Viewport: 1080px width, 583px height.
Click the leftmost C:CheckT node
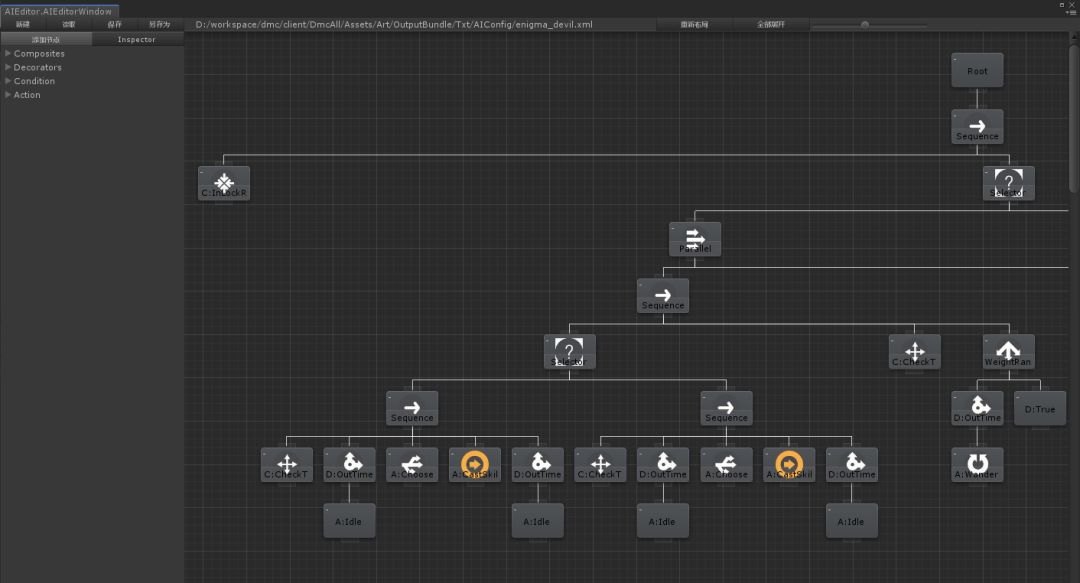tap(287, 464)
